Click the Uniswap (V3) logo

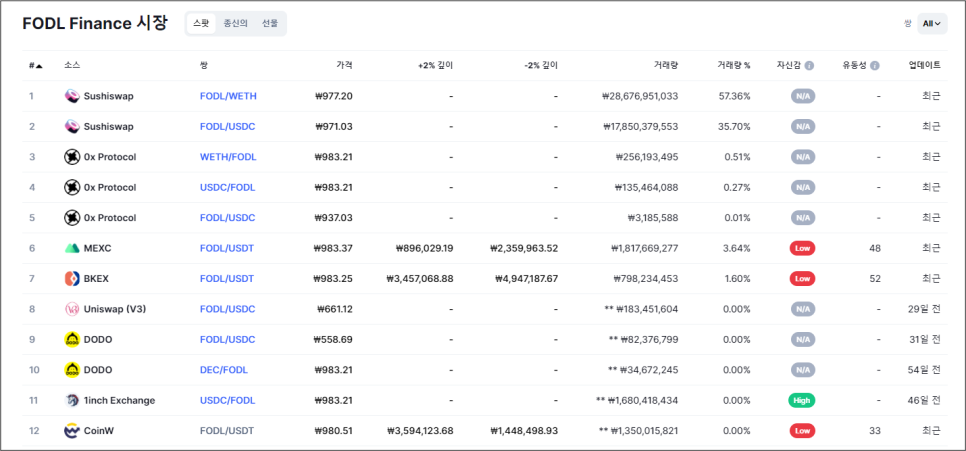(x=72, y=309)
